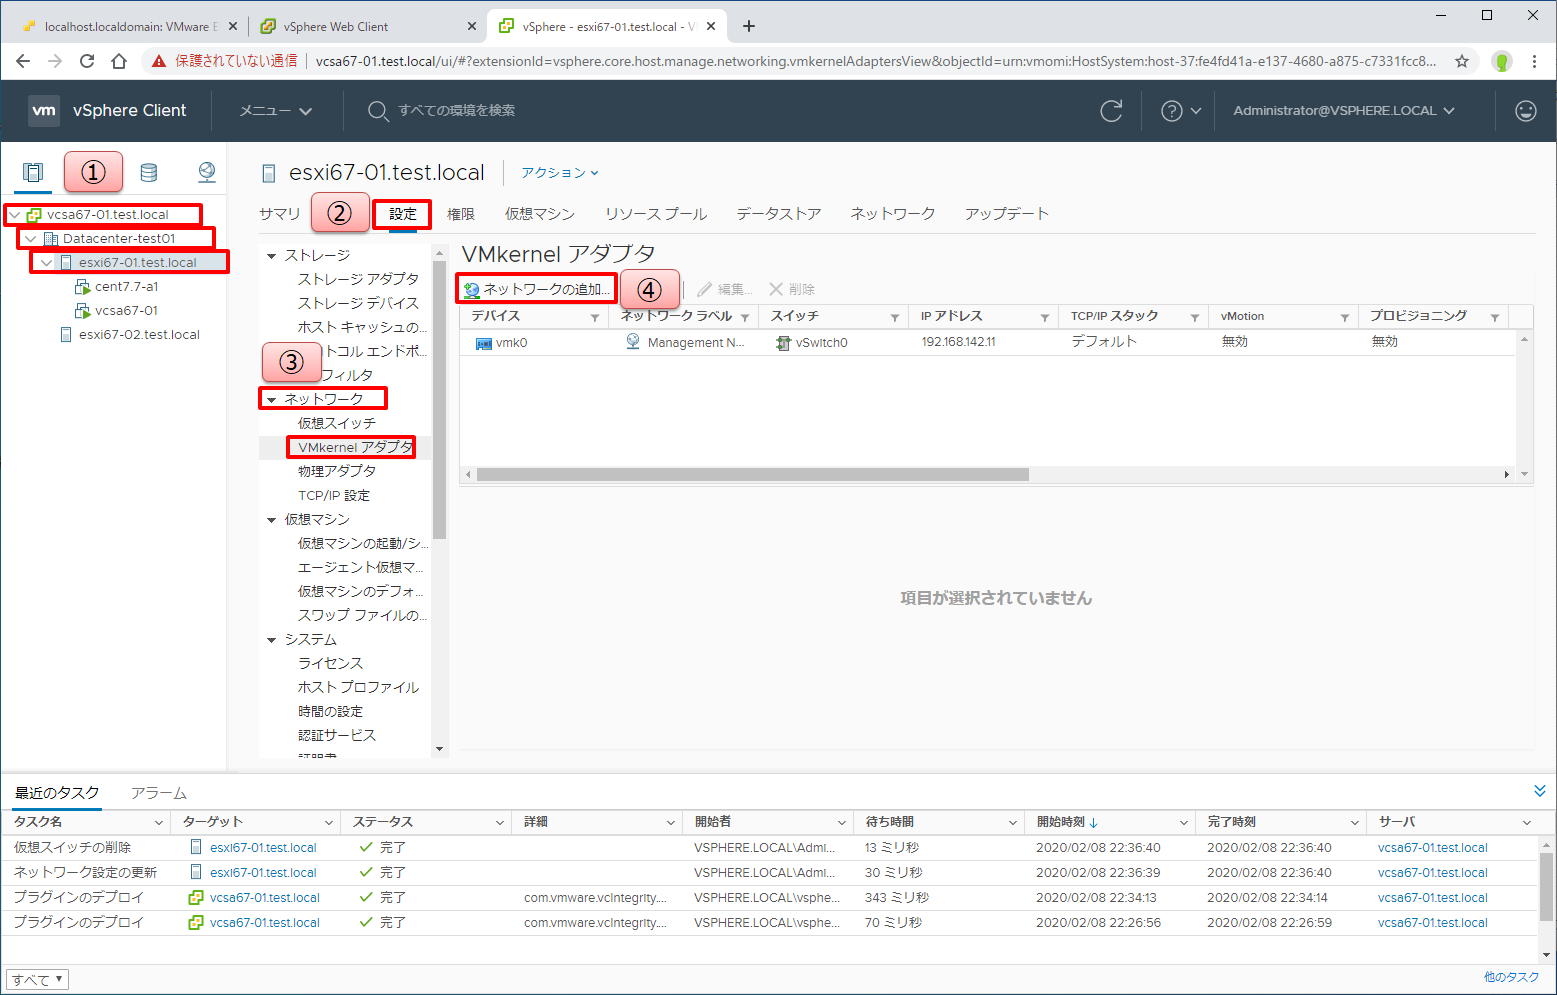Open the help question mark menu

tap(1181, 111)
